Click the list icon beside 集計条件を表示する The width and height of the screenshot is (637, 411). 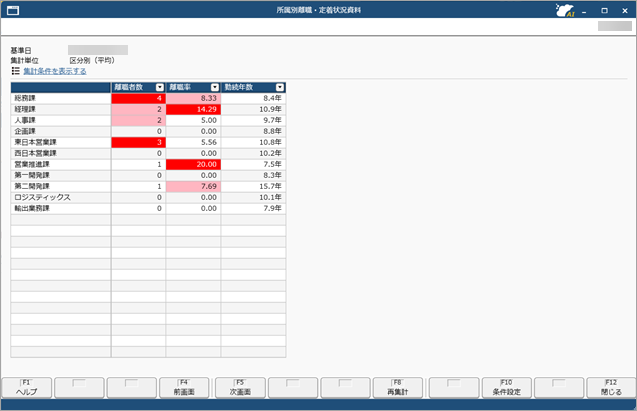click(x=15, y=71)
